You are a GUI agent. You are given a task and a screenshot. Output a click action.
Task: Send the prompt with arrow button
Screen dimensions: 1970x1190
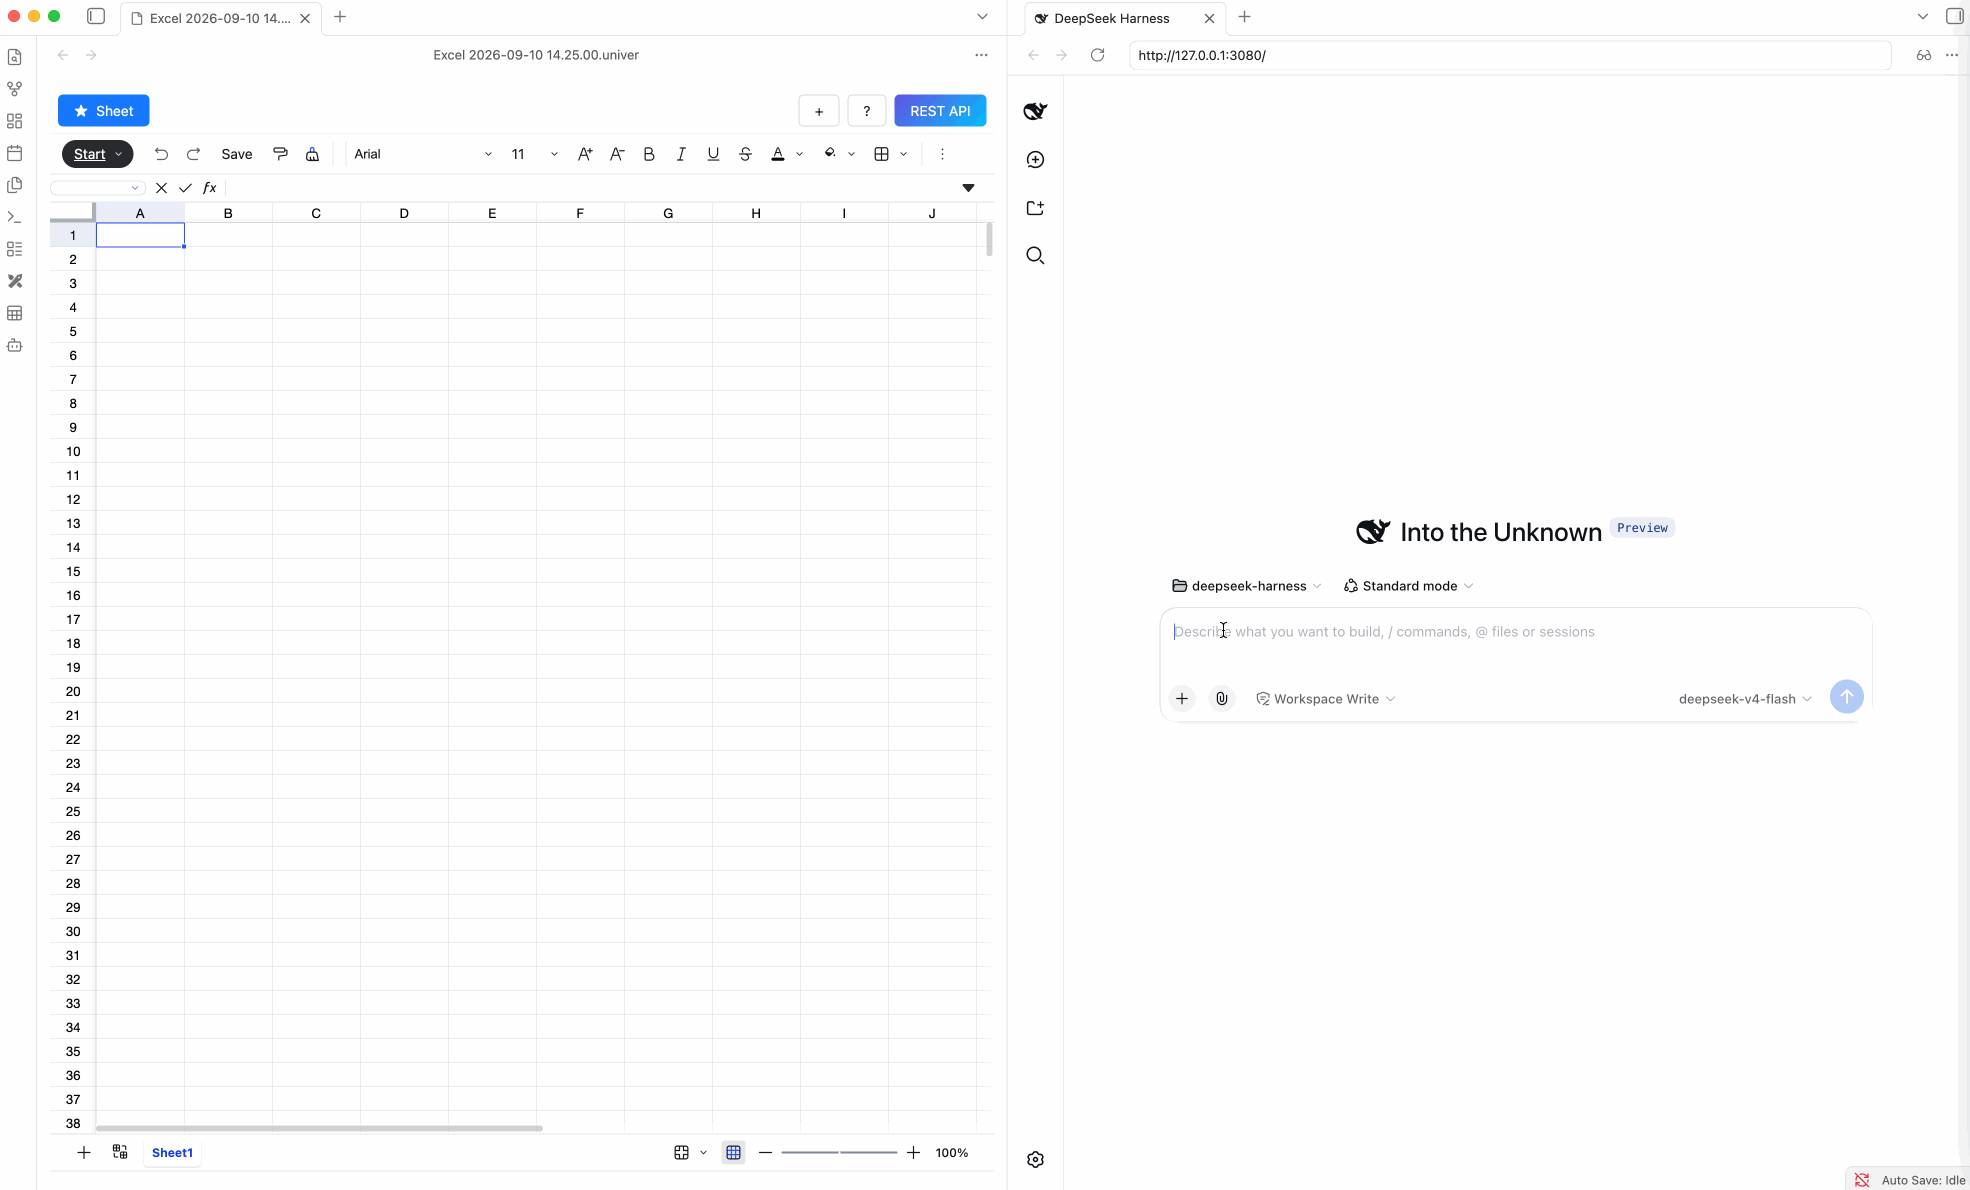1846,697
